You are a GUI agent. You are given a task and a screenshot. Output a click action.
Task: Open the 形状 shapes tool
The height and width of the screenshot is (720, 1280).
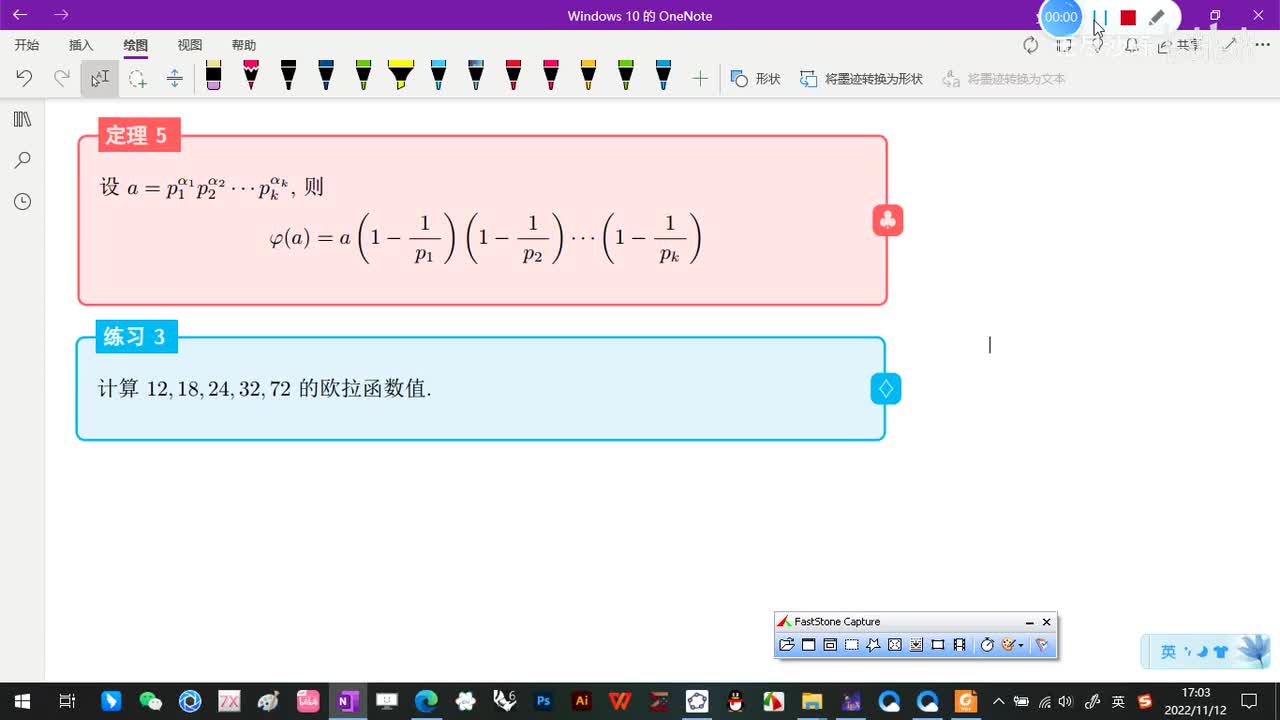755,78
